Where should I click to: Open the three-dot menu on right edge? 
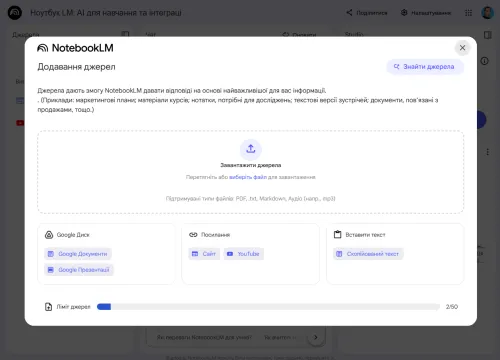pyautogui.click(x=487, y=152)
